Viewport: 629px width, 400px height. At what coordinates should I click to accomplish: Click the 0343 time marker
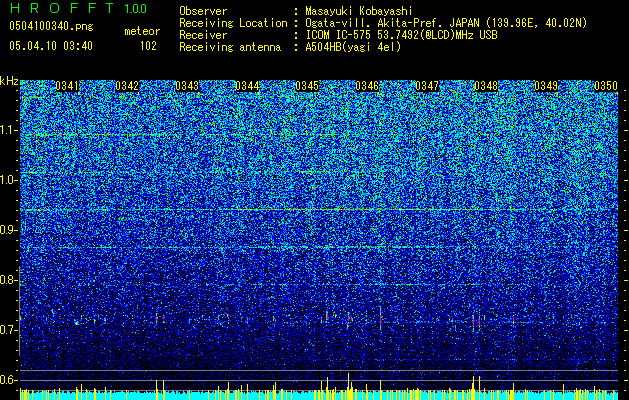click(187, 86)
